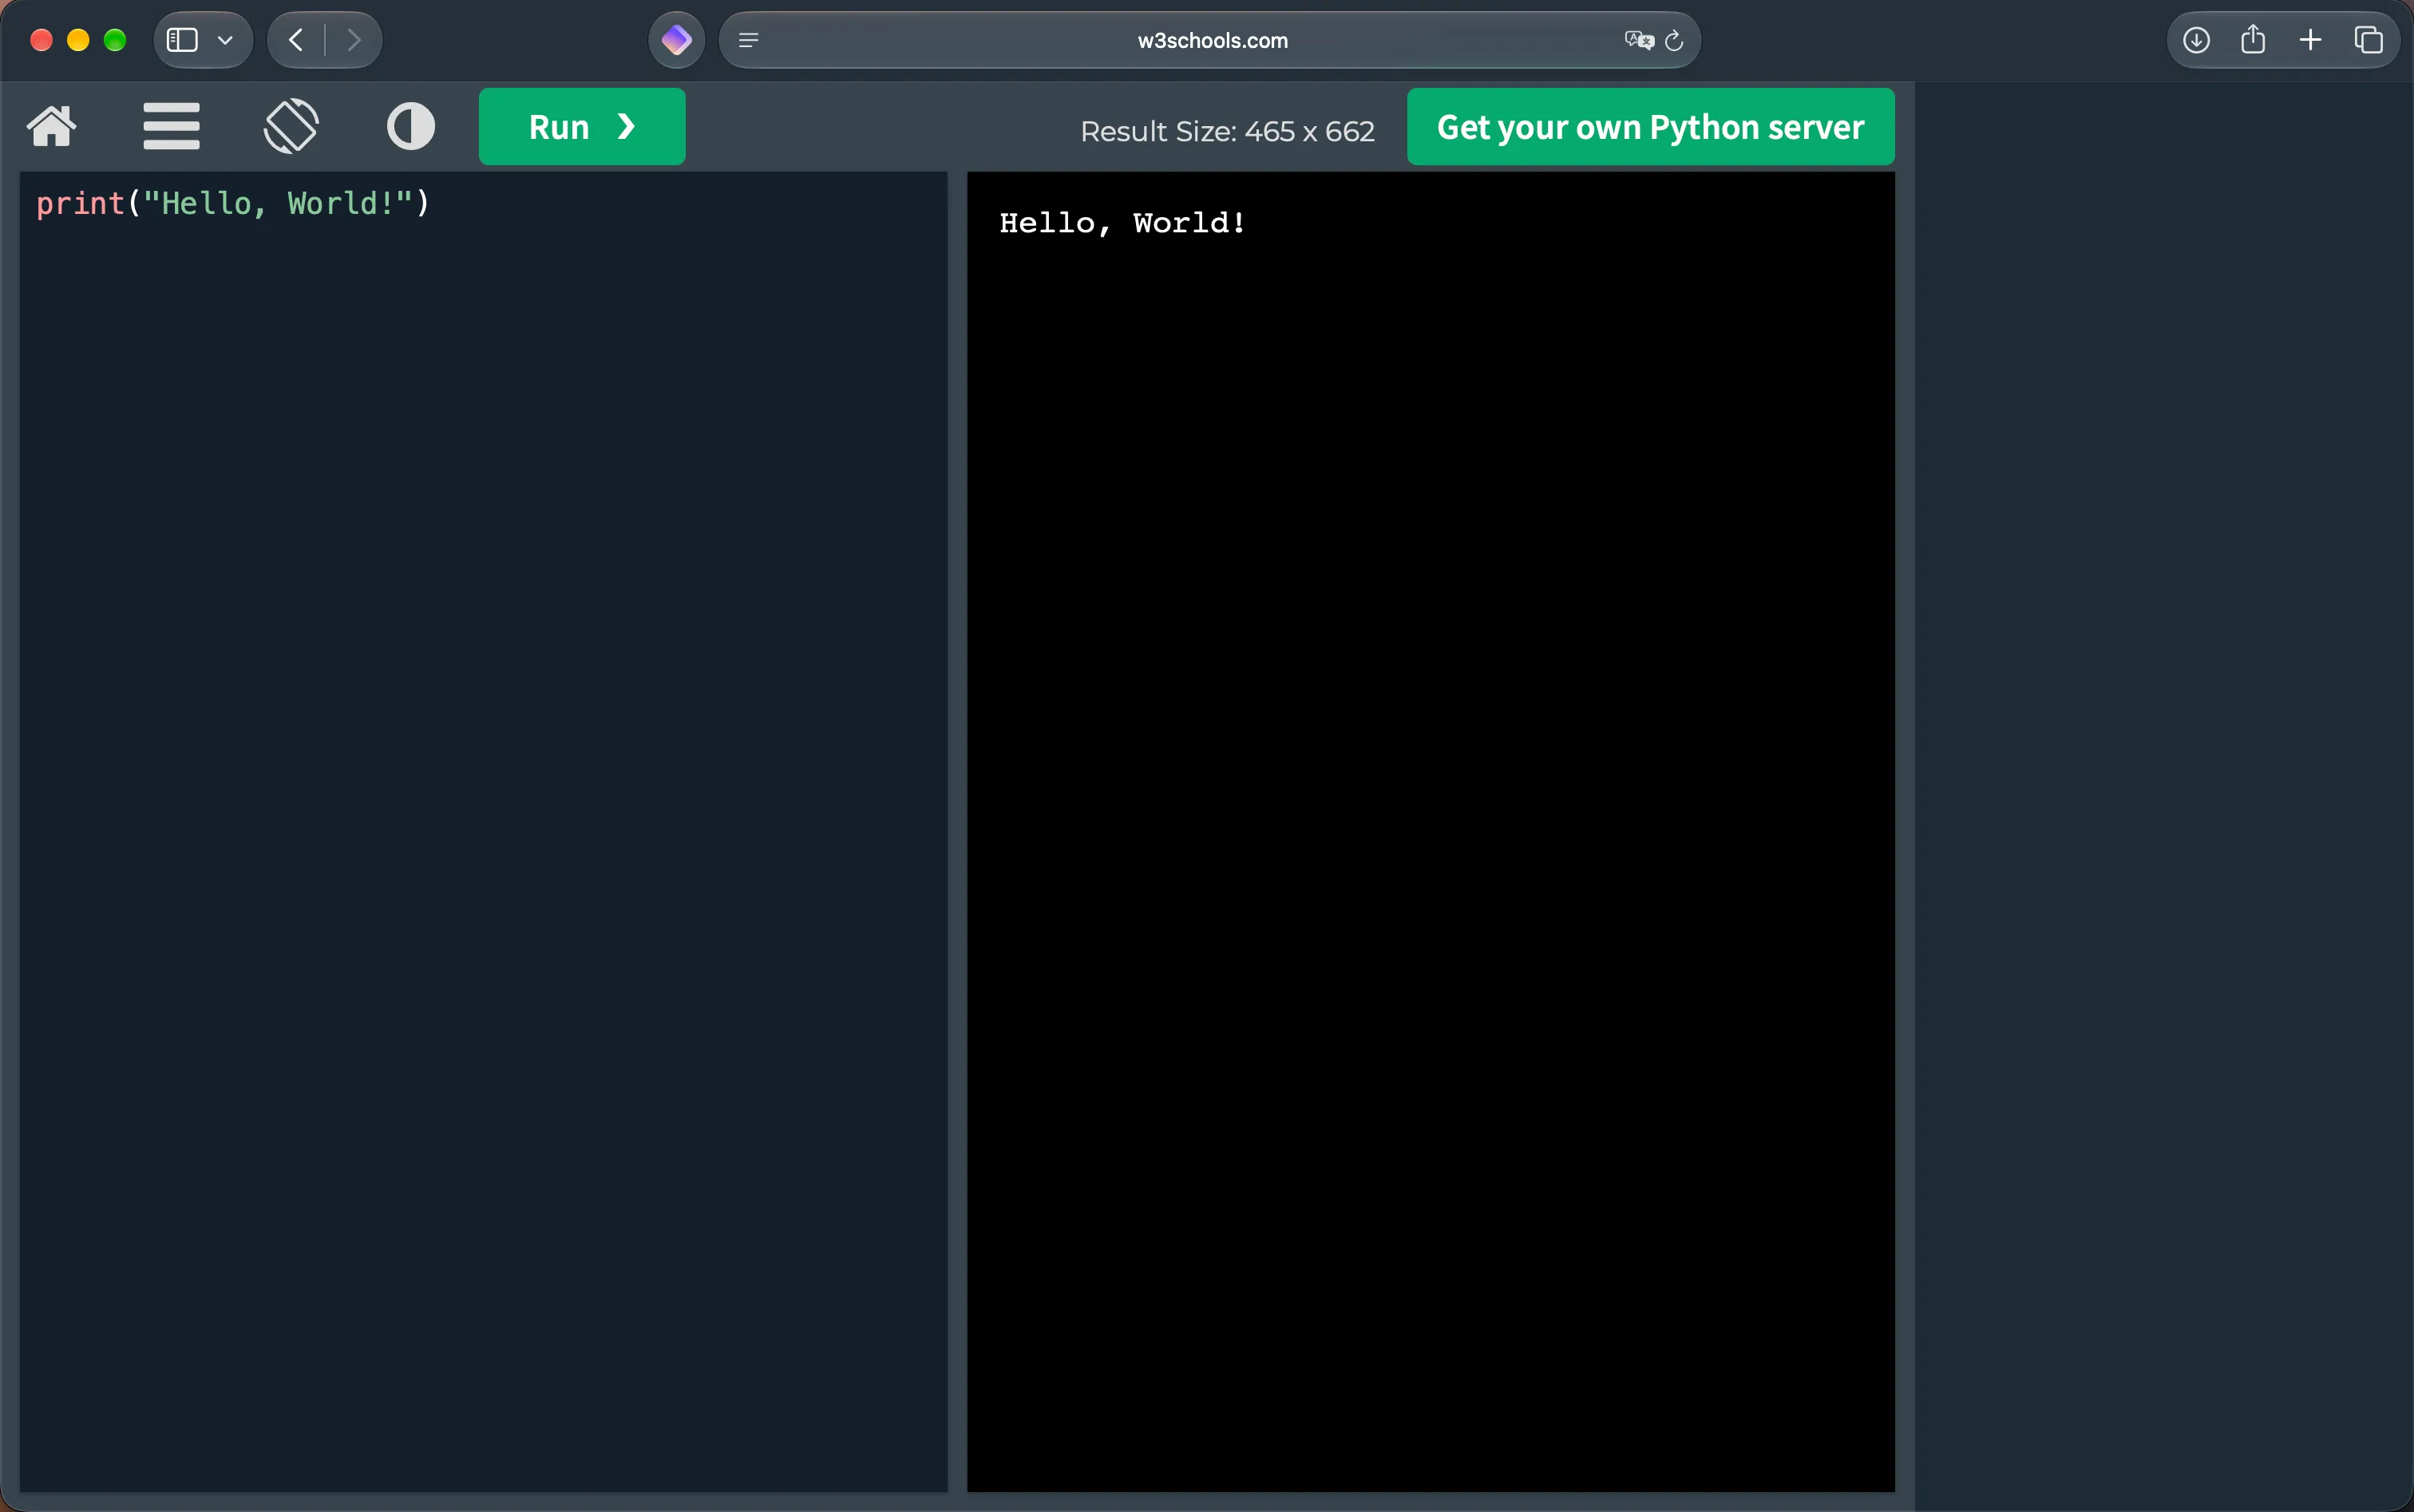Change orientation with the rotate icon

click(x=291, y=126)
